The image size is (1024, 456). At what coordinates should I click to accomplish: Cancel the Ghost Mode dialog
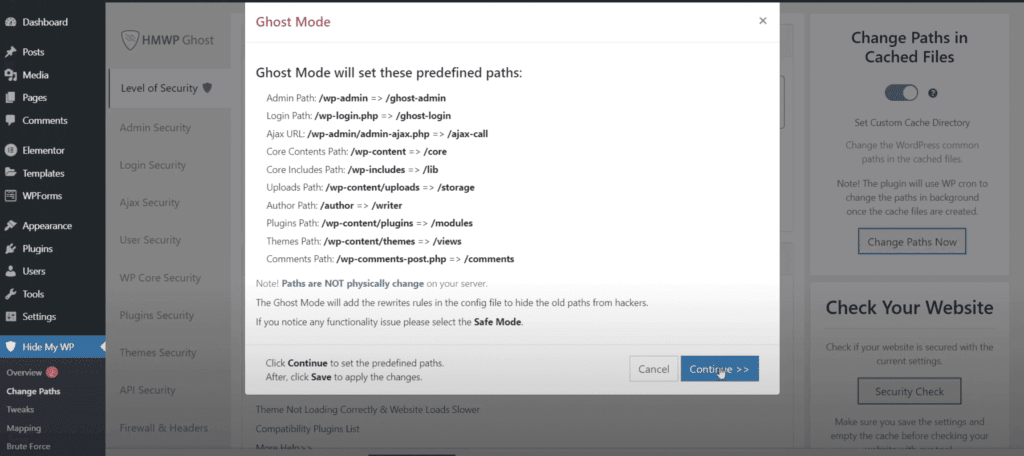(653, 369)
